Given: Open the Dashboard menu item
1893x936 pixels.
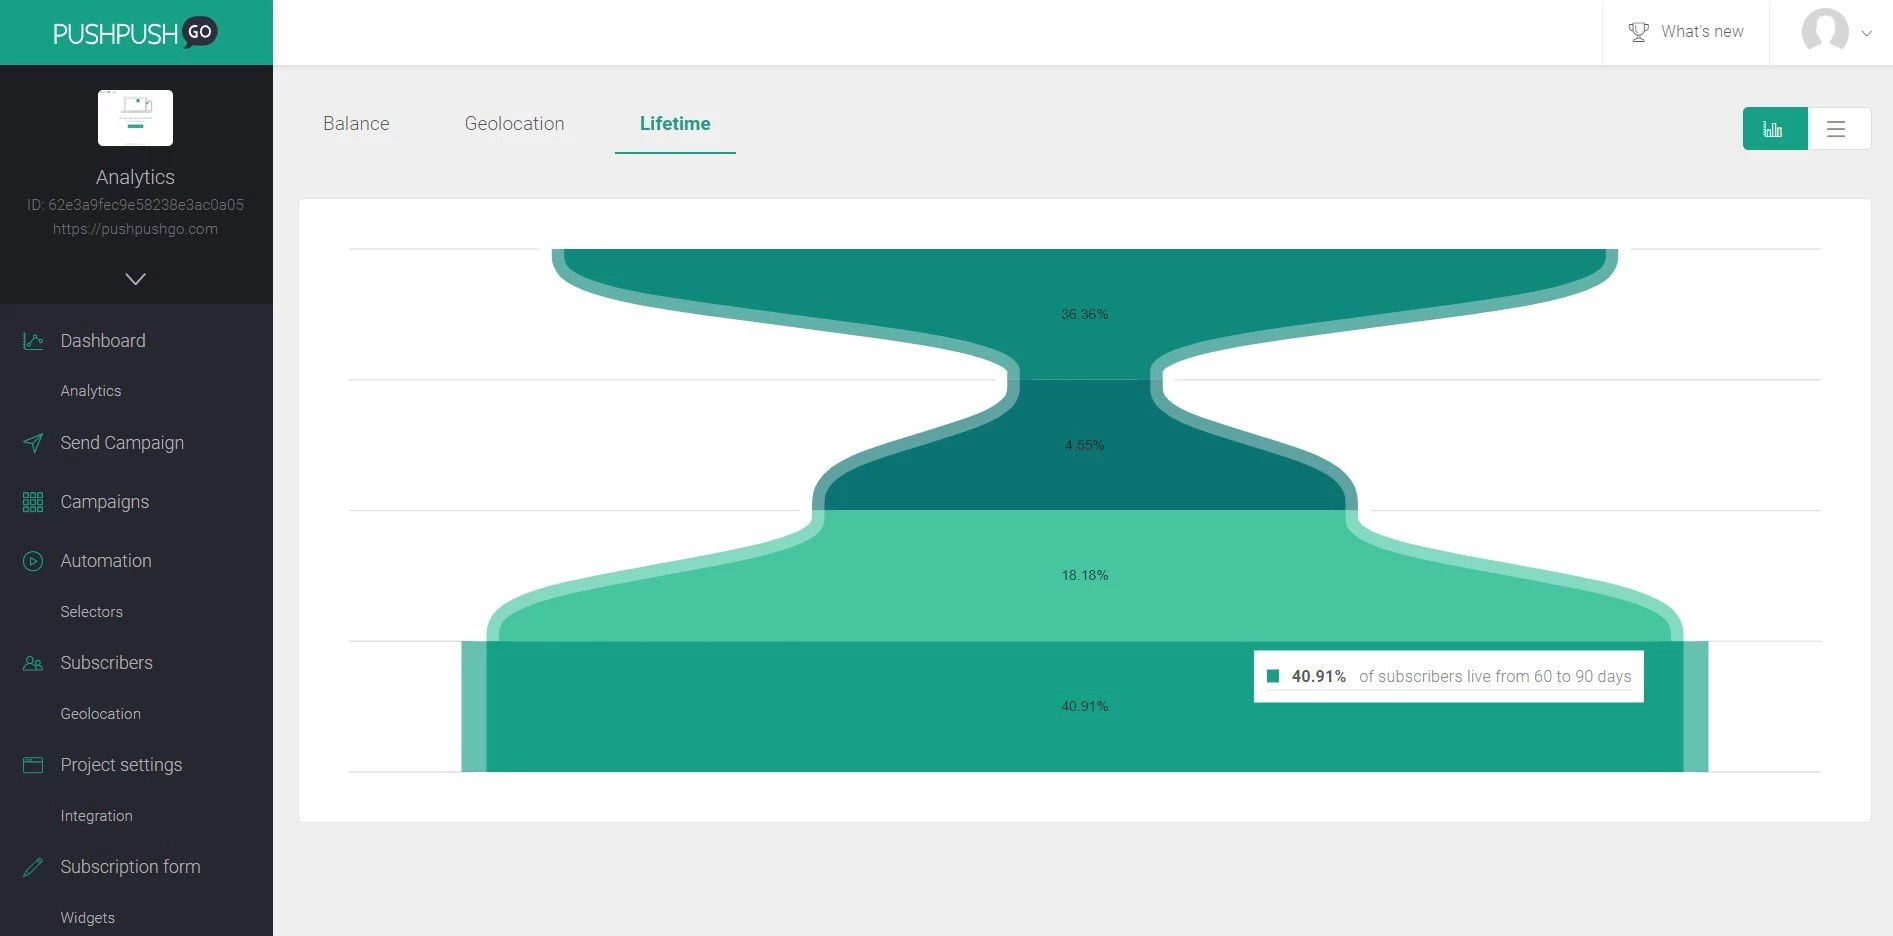Looking at the screenshot, I should (x=103, y=341).
